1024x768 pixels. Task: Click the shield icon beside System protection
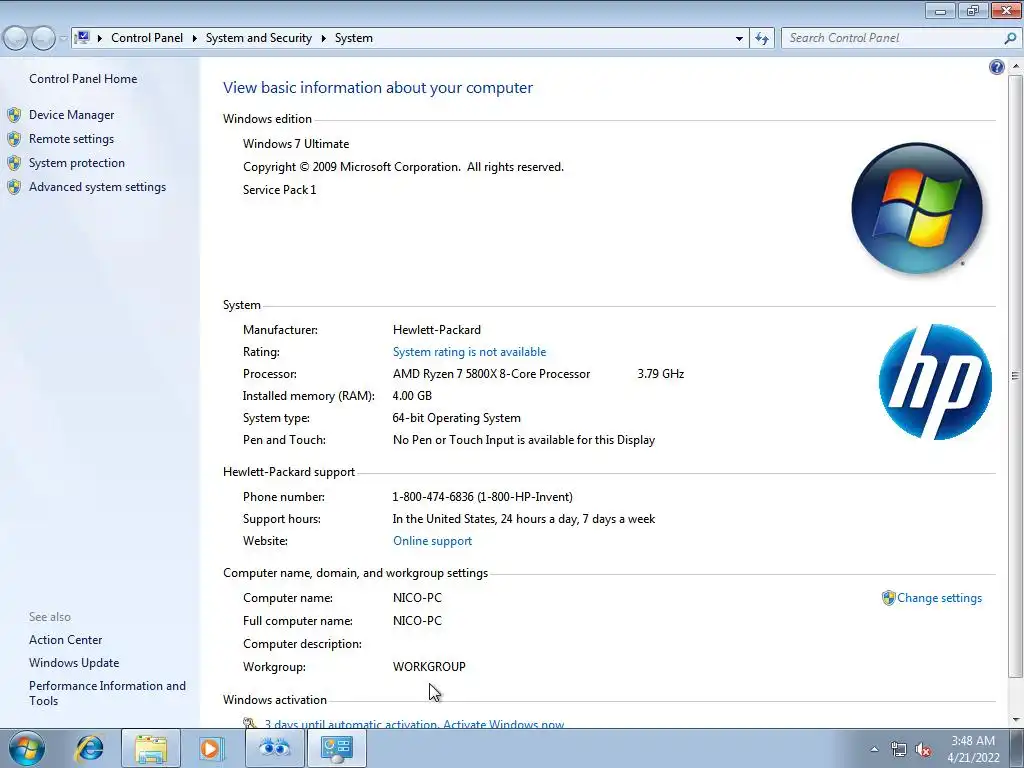tap(14, 163)
